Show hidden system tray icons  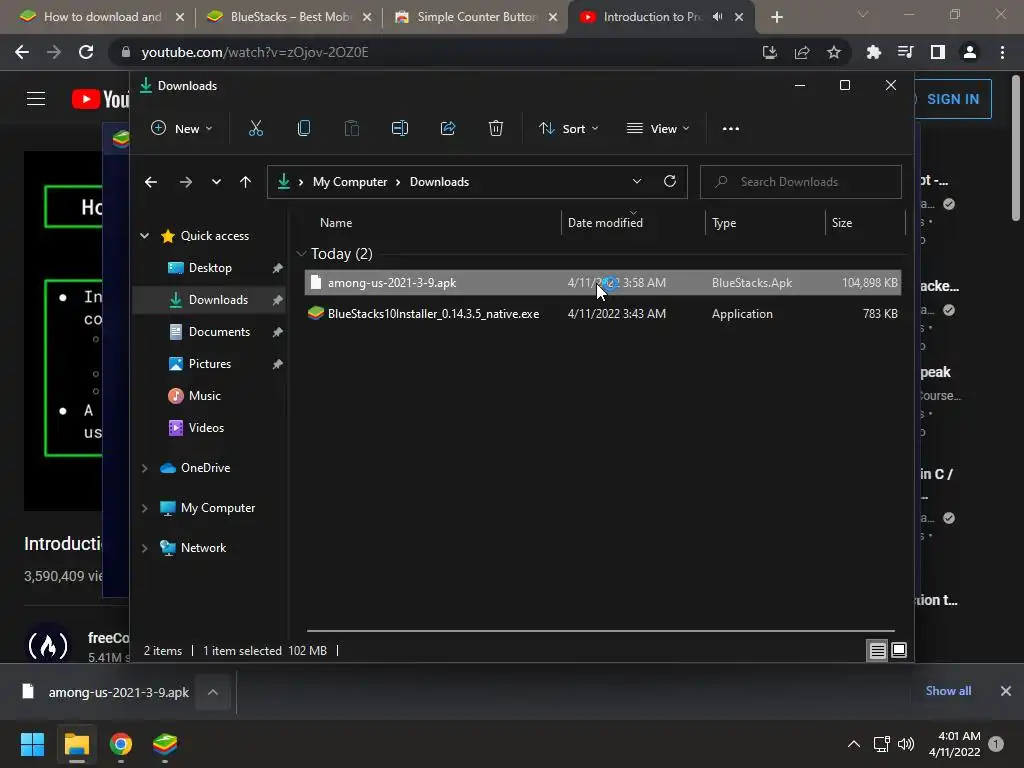coord(854,744)
